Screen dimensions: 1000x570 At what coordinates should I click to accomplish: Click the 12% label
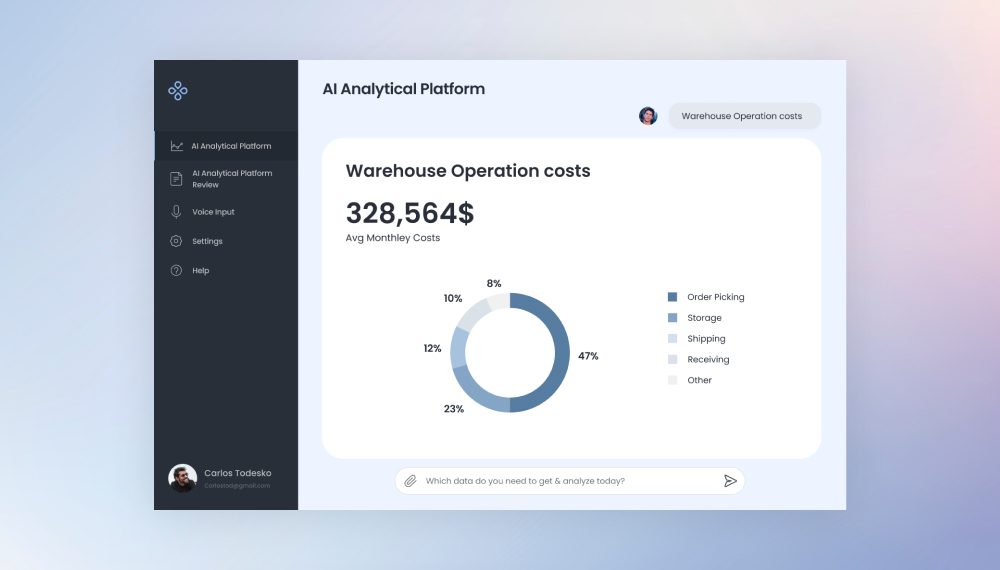[432, 348]
